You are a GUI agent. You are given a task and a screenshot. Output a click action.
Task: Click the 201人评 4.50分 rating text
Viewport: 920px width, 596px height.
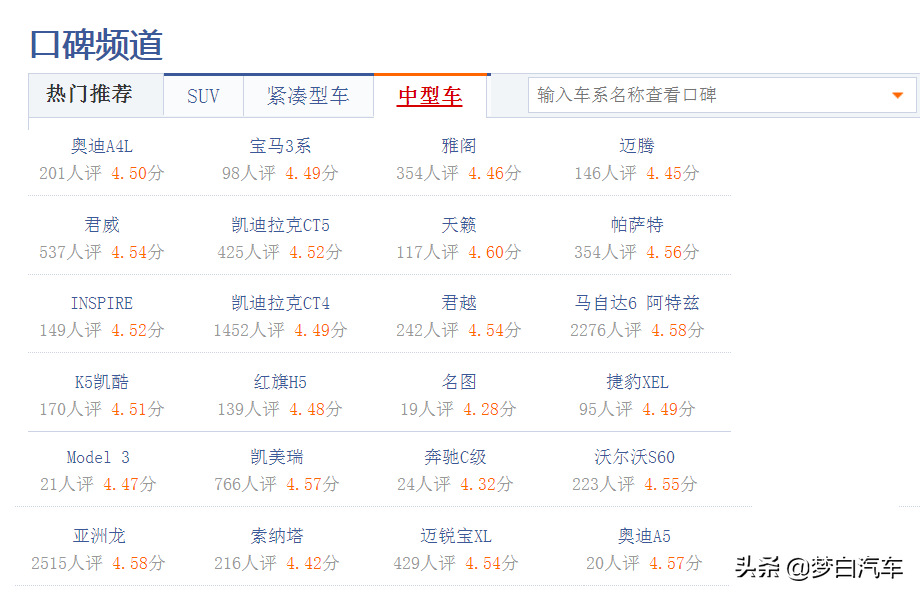click(102, 173)
